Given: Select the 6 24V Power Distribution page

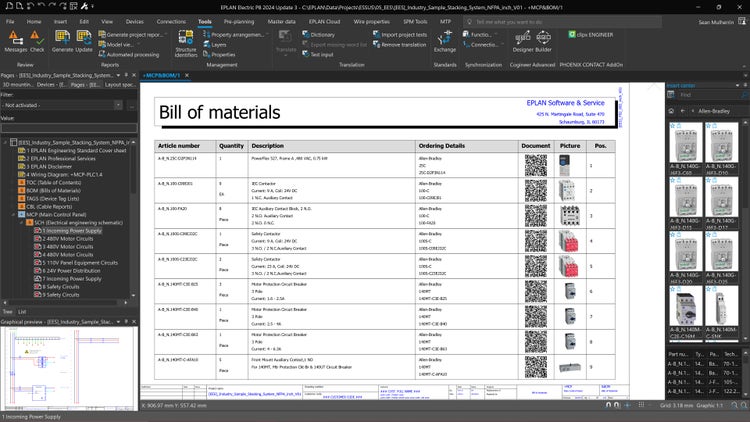Looking at the screenshot, I should pos(71,270).
